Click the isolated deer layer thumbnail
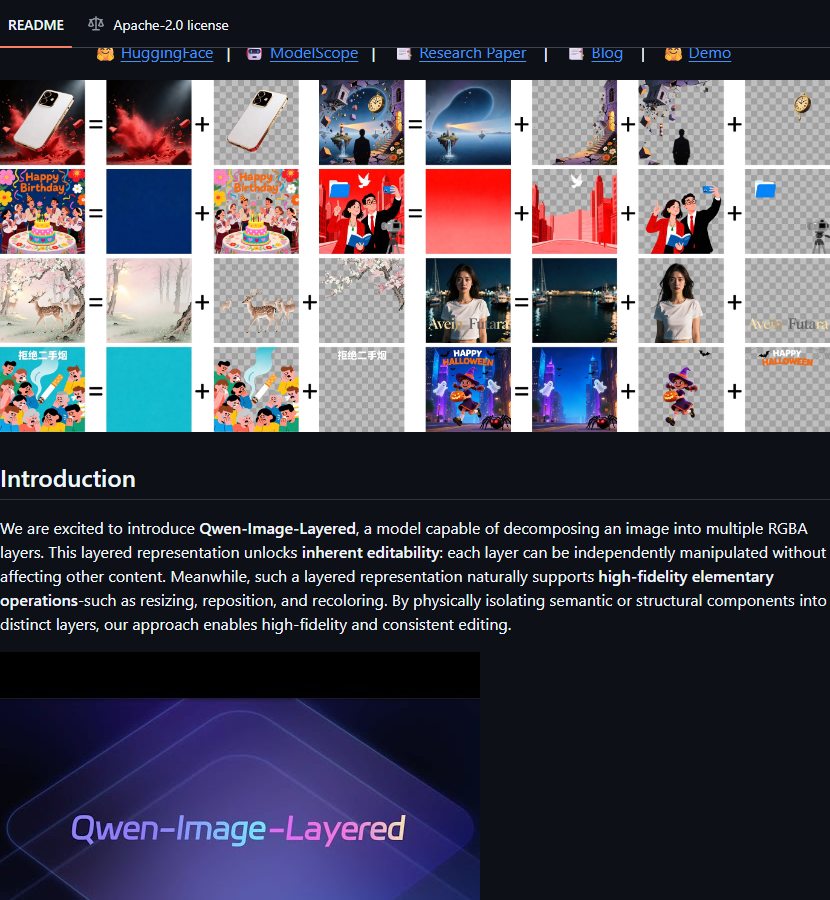The height and width of the screenshot is (900, 830). tap(256, 300)
